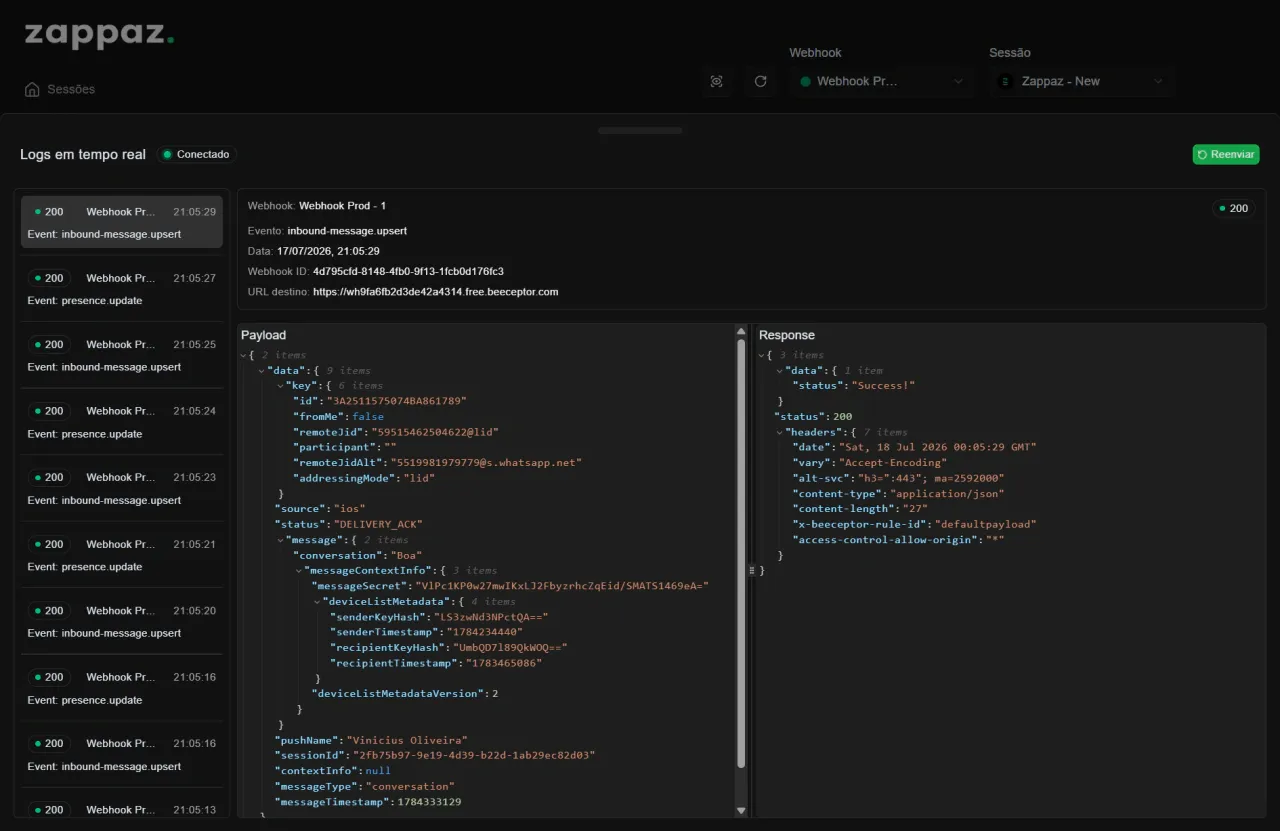Click the "messageTimestamp" value 1784333129
The width and height of the screenshot is (1280, 831).
click(429, 802)
